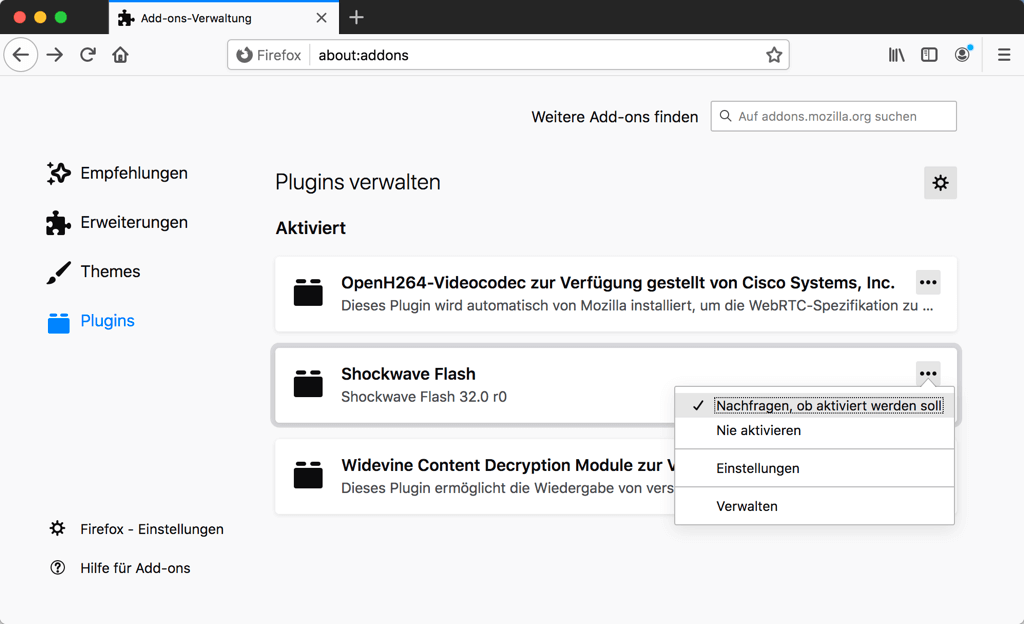The width and height of the screenshot is (1024, 624).
Task: Click the Plugins verwalten heading
Action: [358, 182]
